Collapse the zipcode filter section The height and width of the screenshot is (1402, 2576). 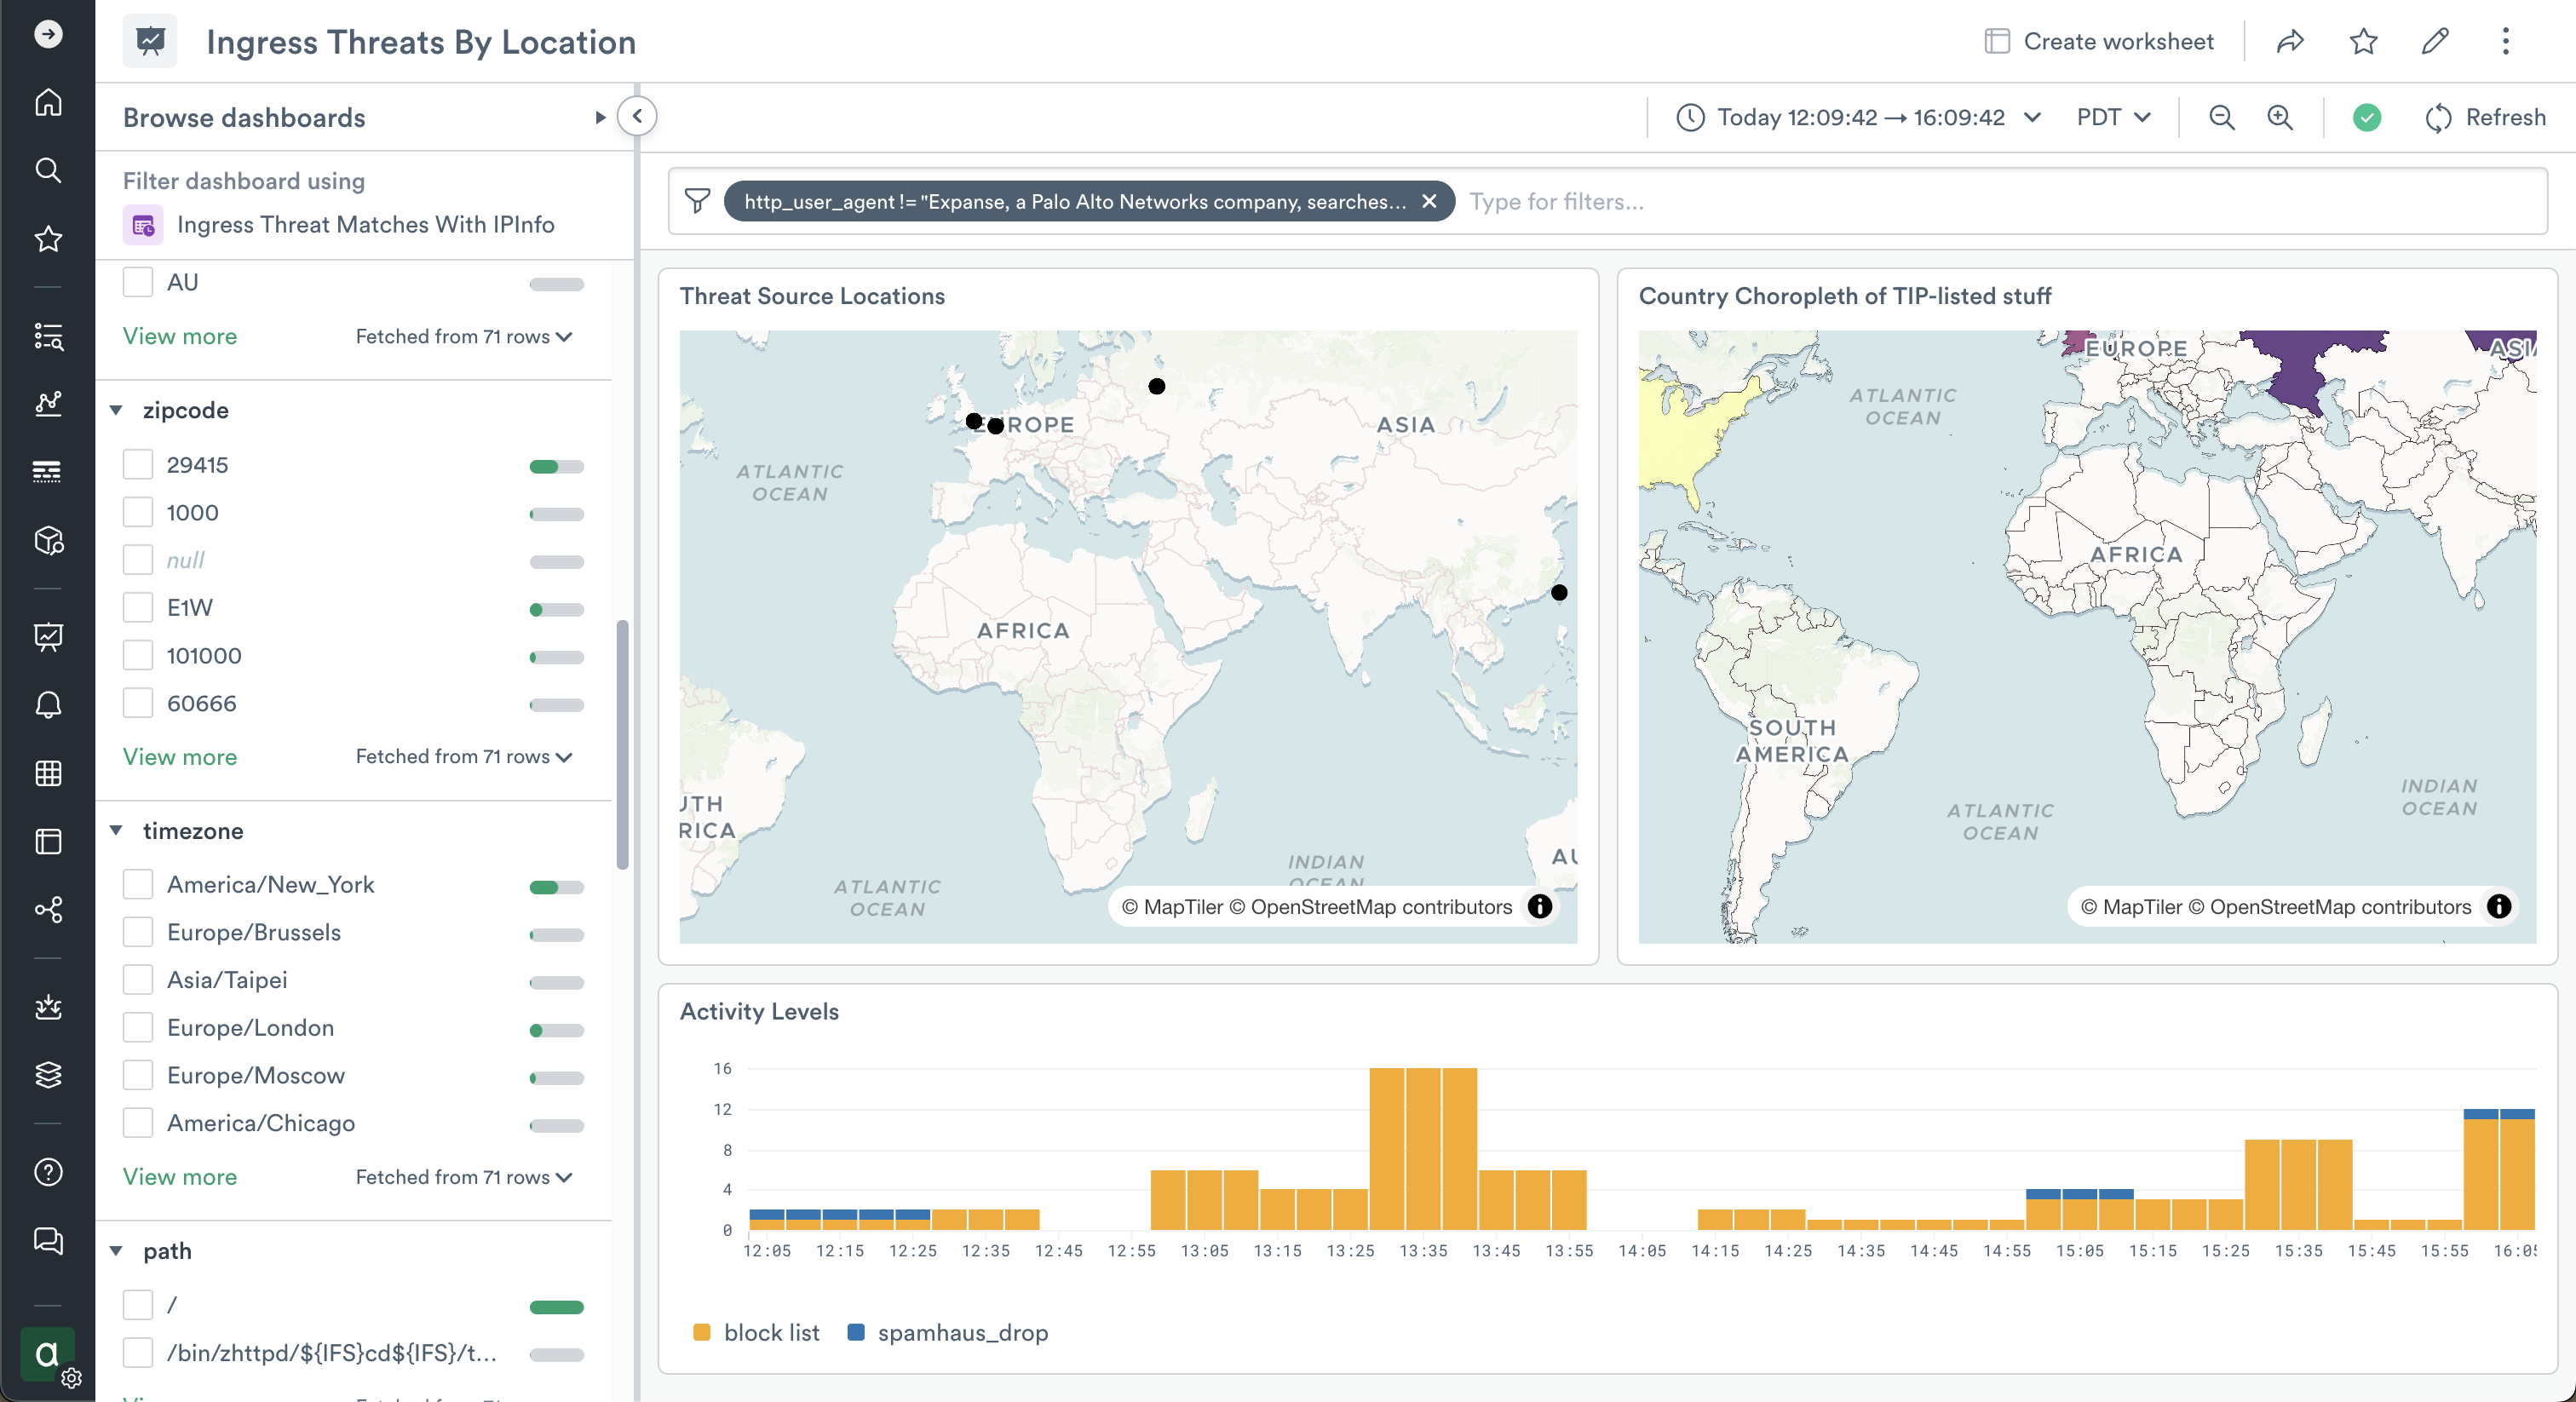[116, 410]
